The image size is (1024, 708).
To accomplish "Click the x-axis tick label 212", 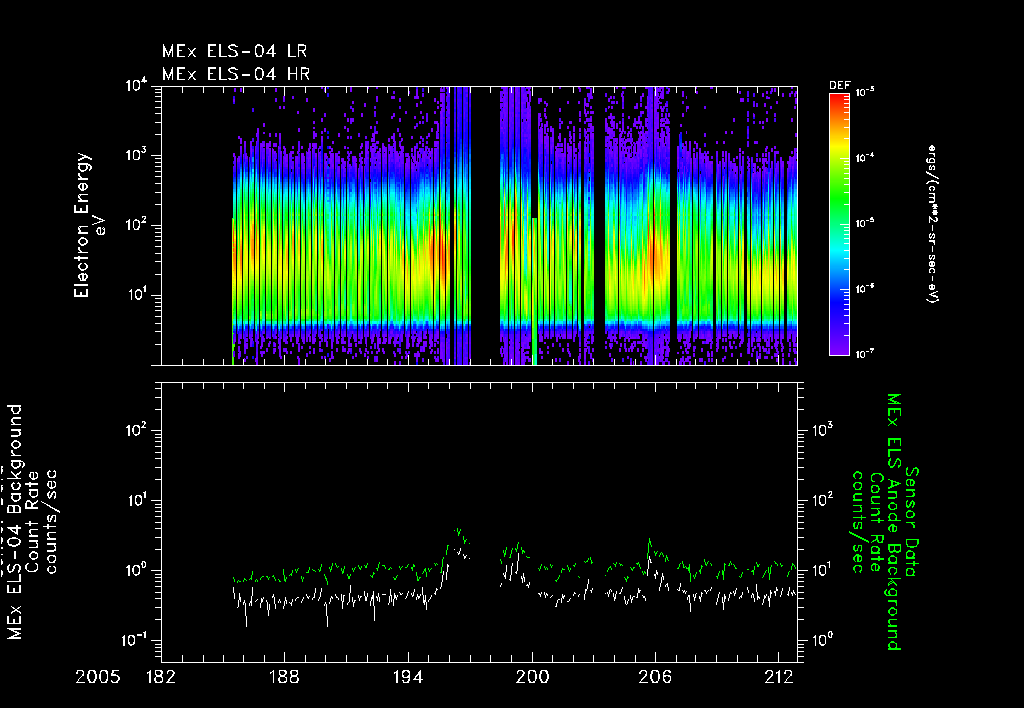I will 779,677.
